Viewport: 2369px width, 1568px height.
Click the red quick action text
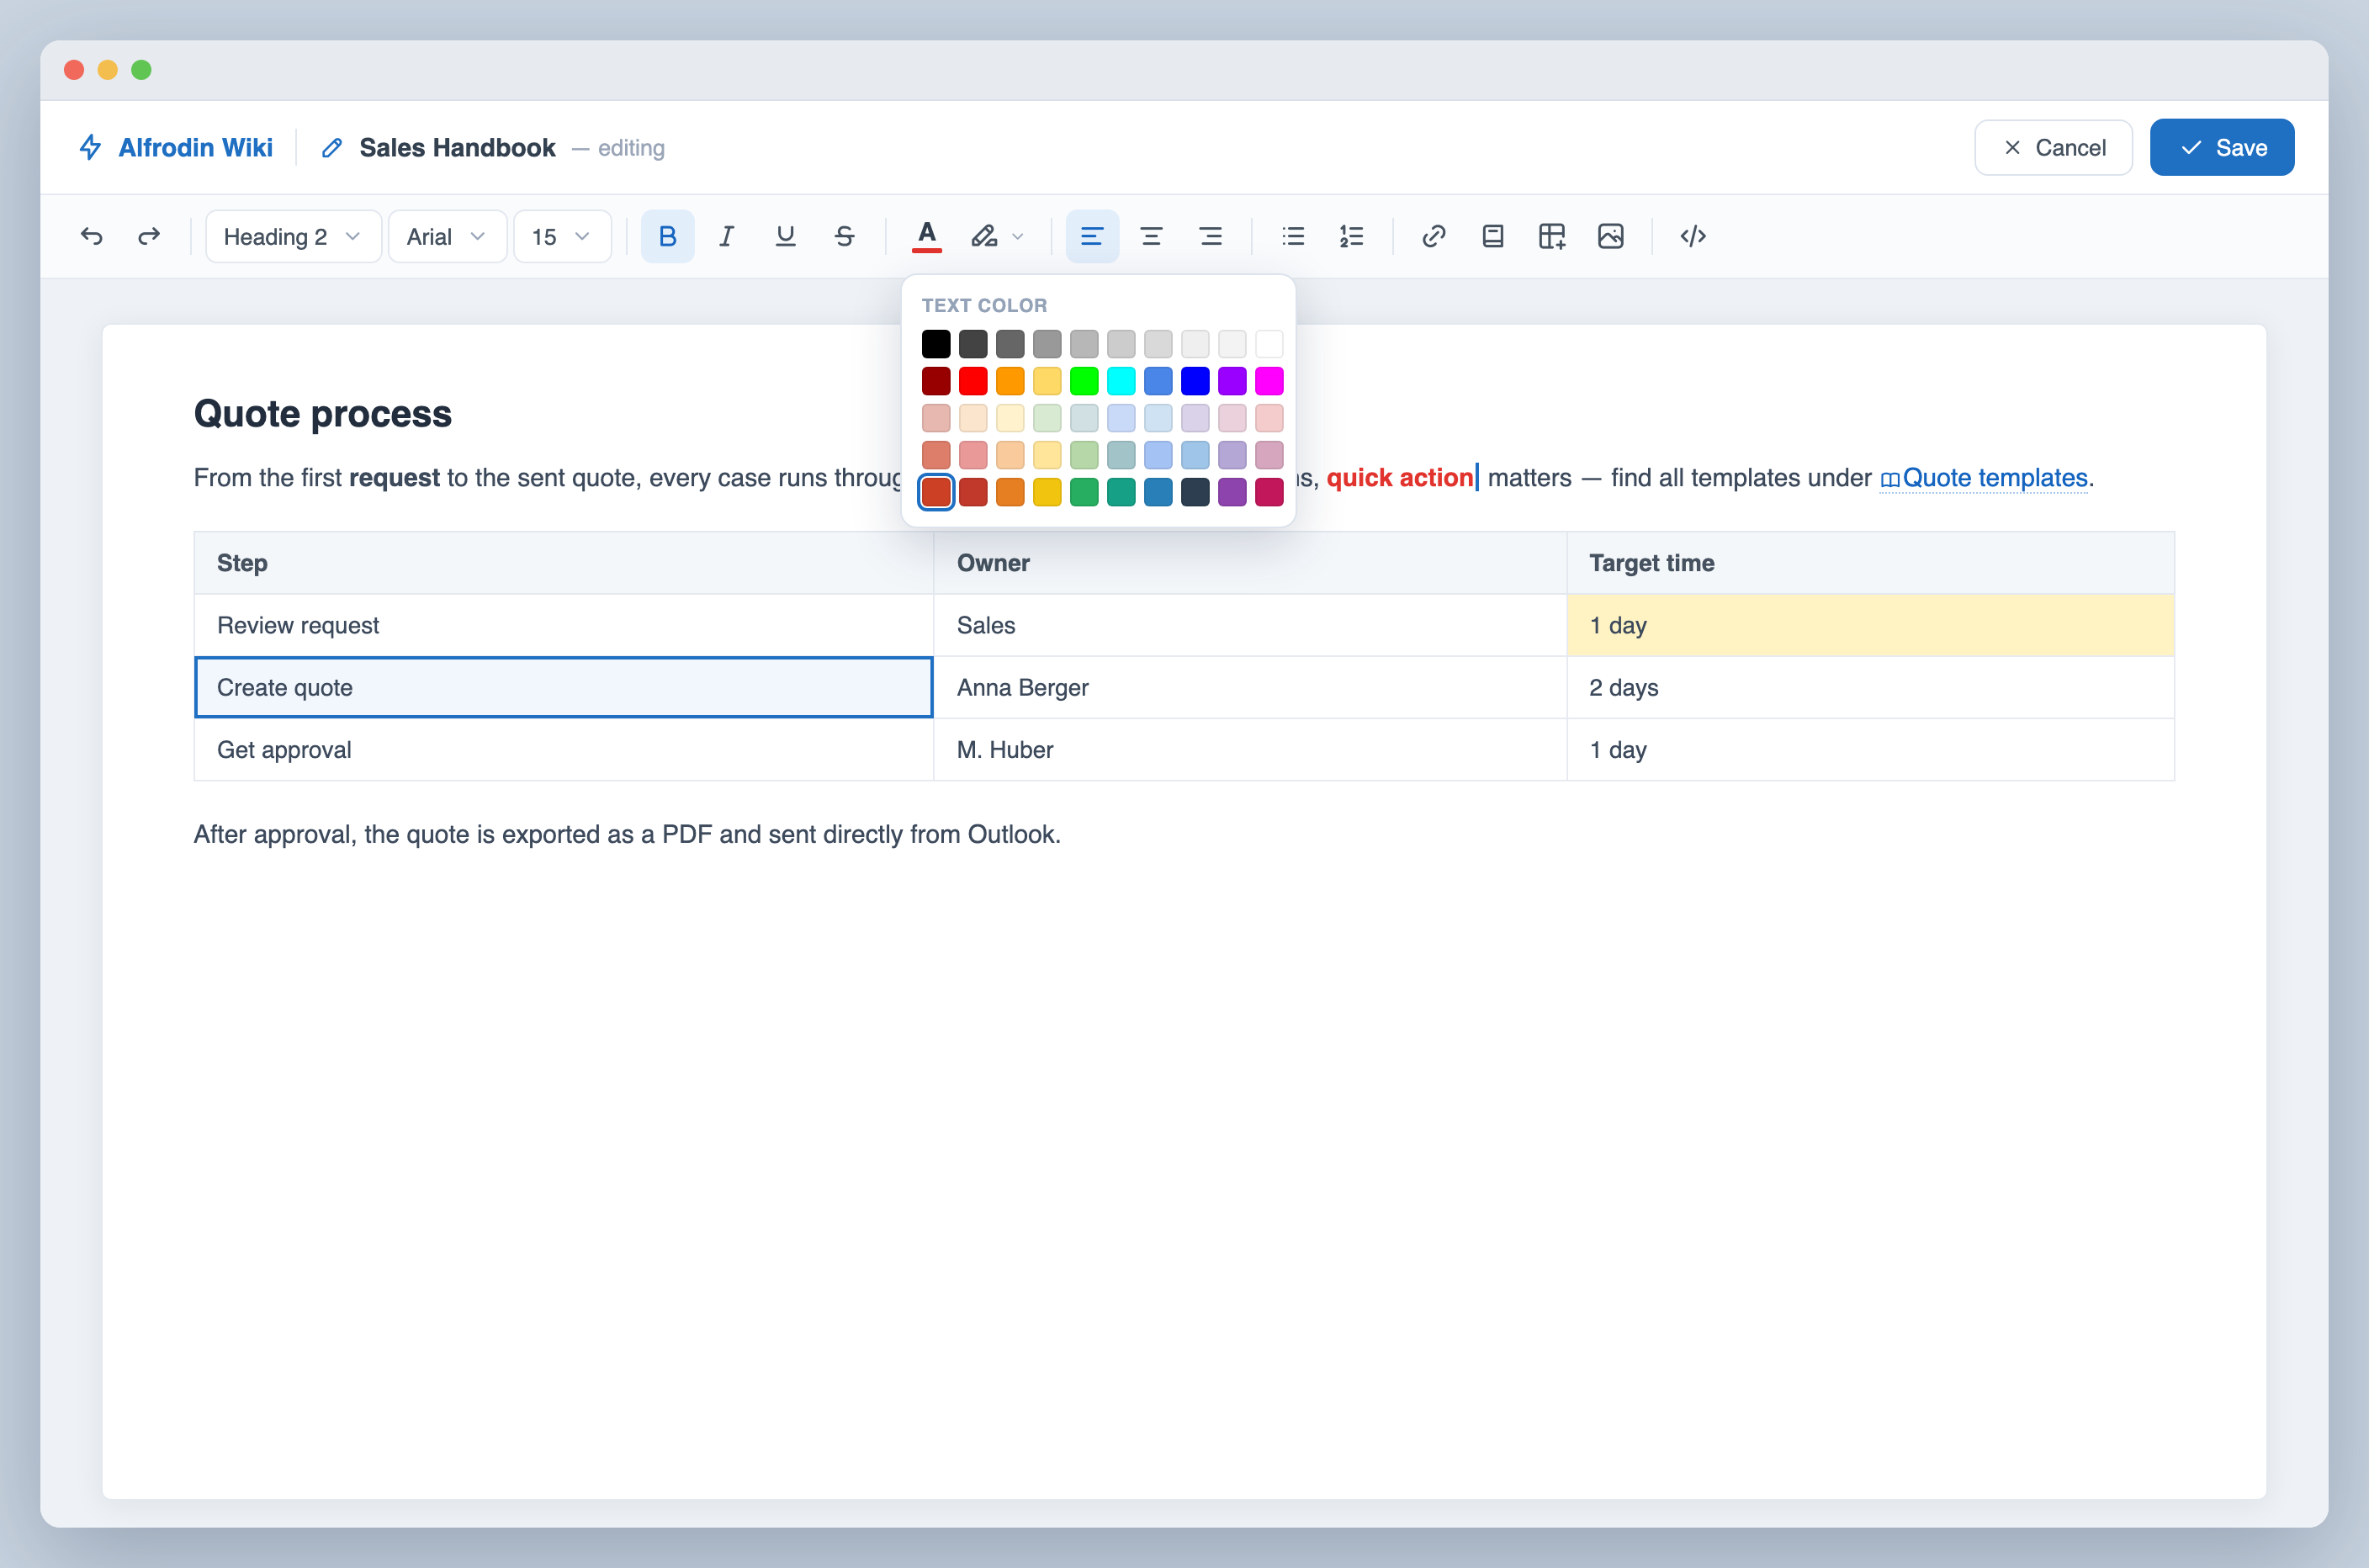click(1399, 477)
